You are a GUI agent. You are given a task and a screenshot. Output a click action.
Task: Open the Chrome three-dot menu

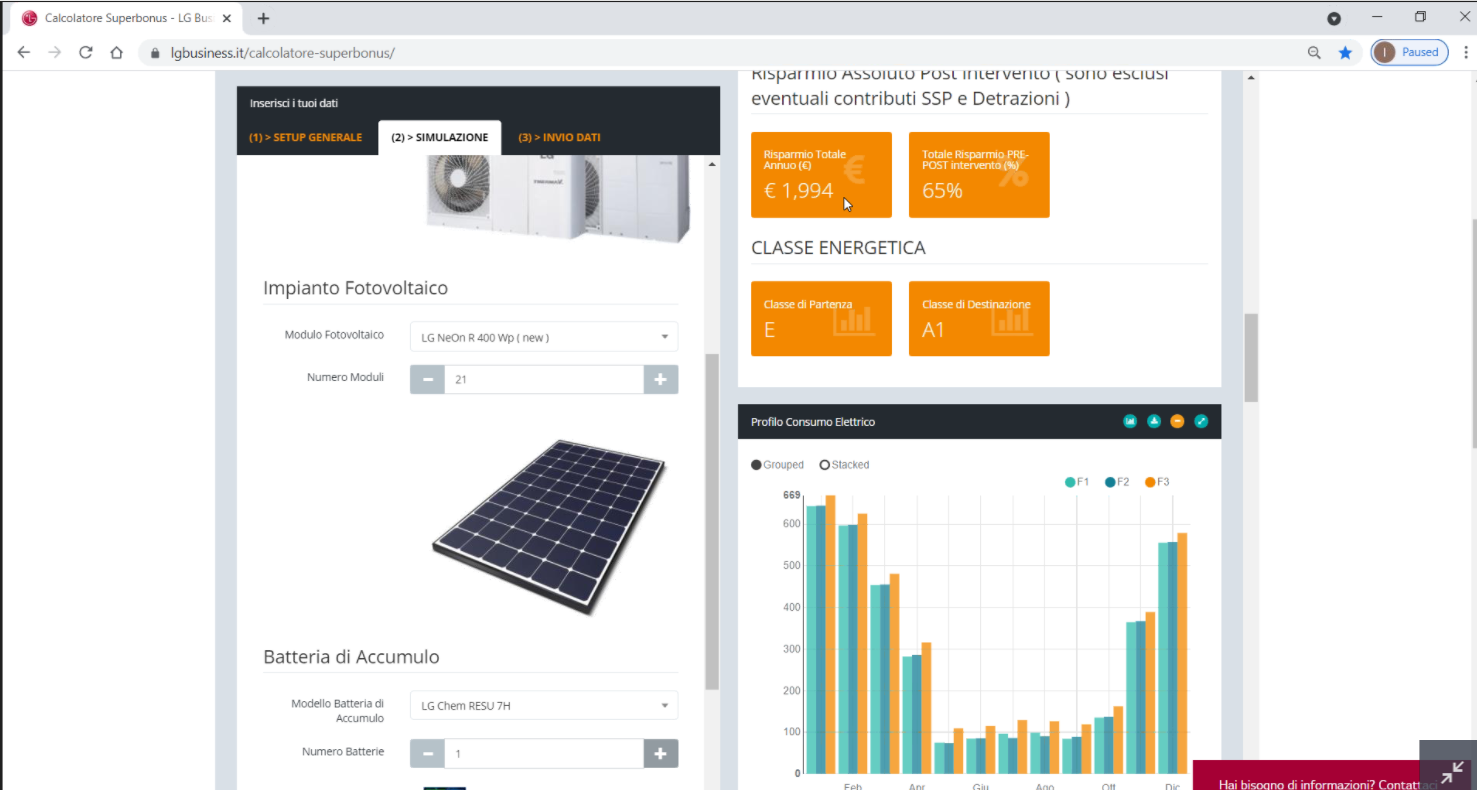pos(1466,52)
